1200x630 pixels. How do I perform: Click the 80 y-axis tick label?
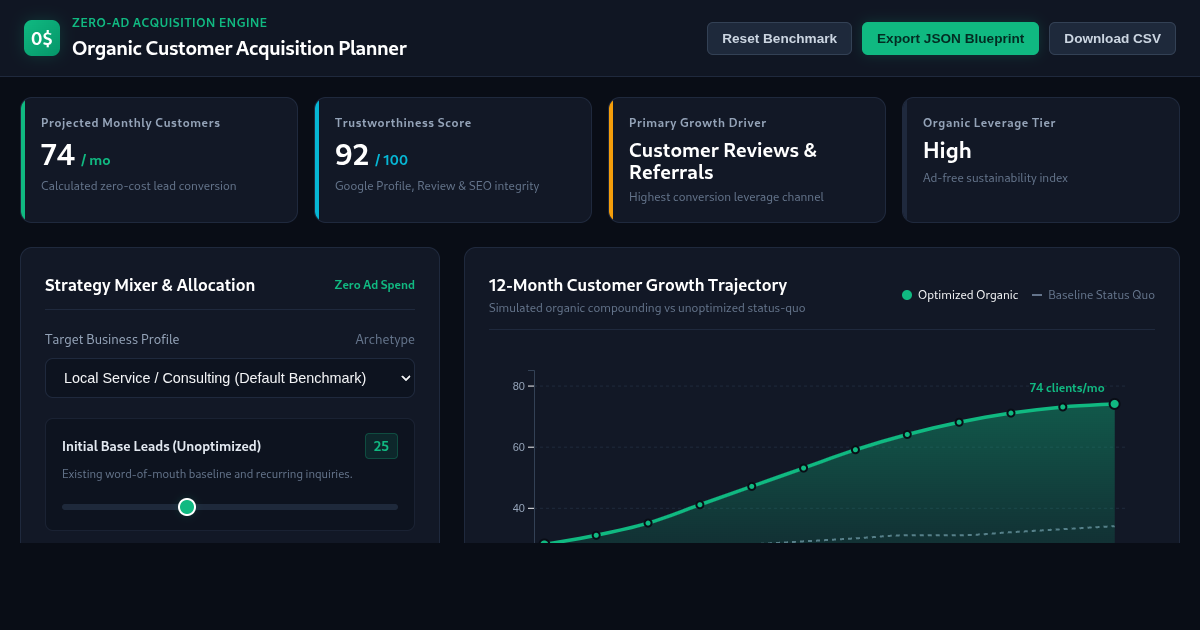click(x=518, y=386)
